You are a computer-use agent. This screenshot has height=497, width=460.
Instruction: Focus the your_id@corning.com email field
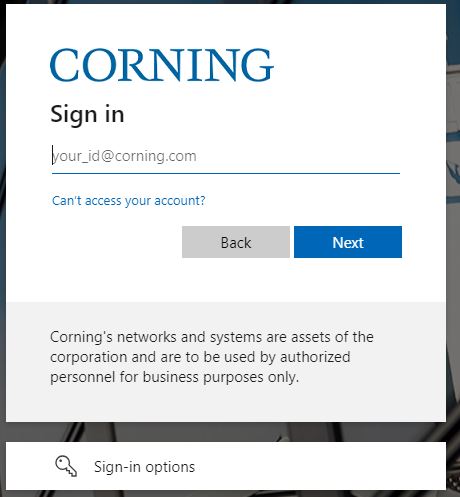point(226,156)
